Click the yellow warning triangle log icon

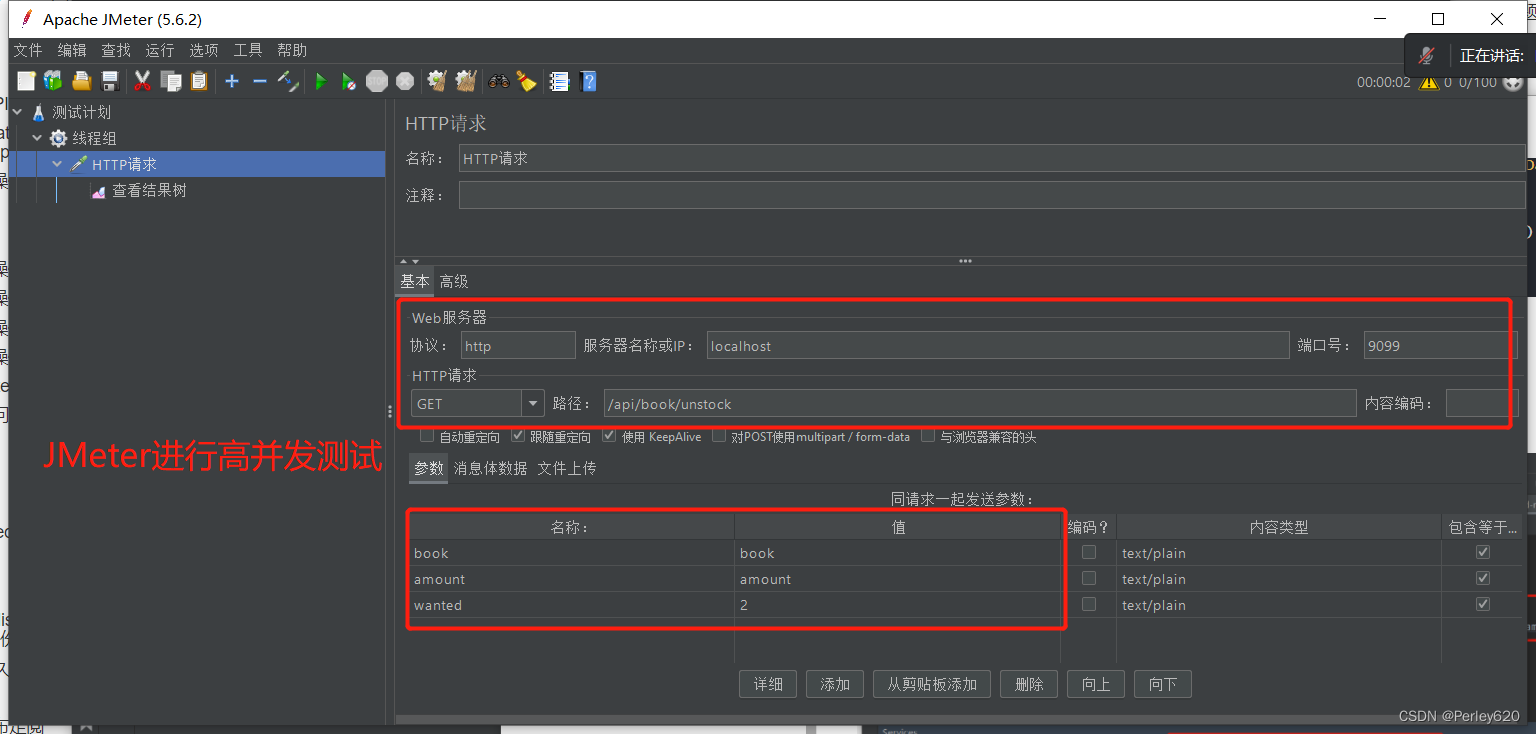1428,82
